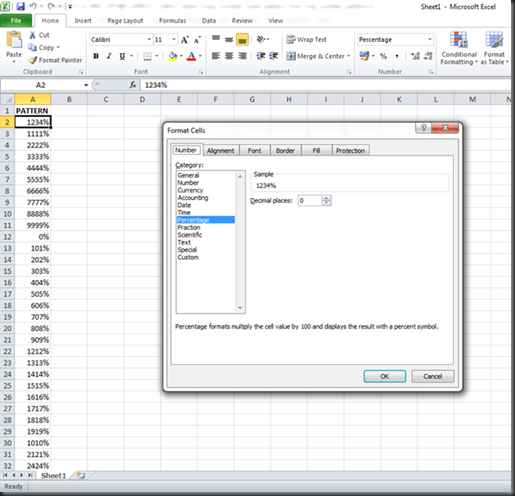
Task: Click Category list scrollbar down arrow
Action: (240, 308)
